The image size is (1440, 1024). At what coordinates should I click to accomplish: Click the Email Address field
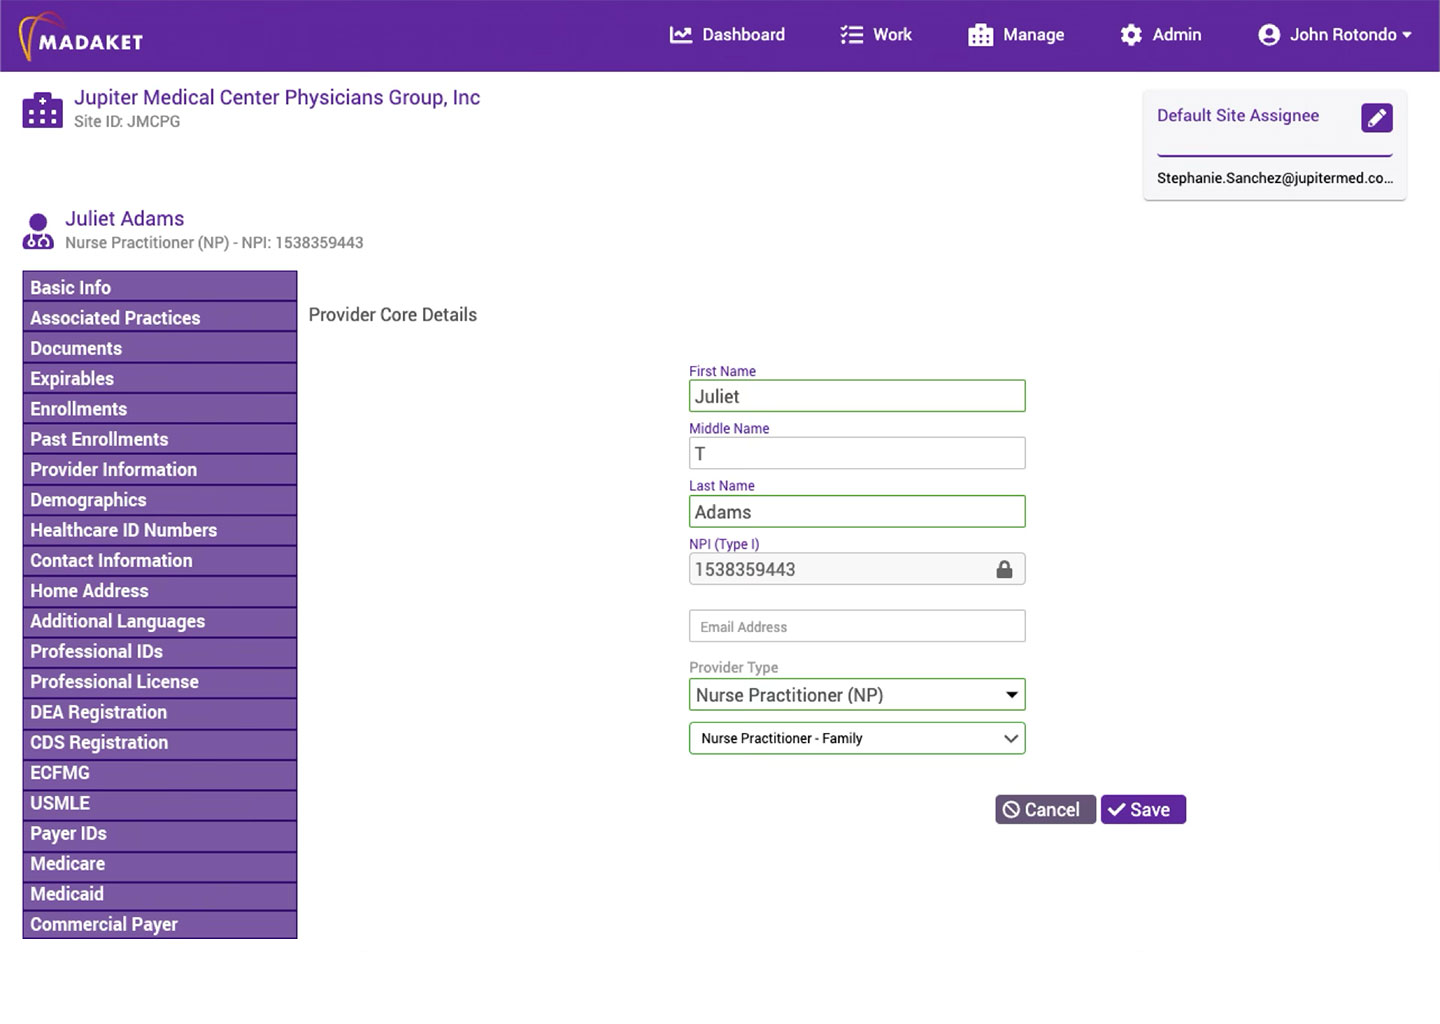pos(857,626)
